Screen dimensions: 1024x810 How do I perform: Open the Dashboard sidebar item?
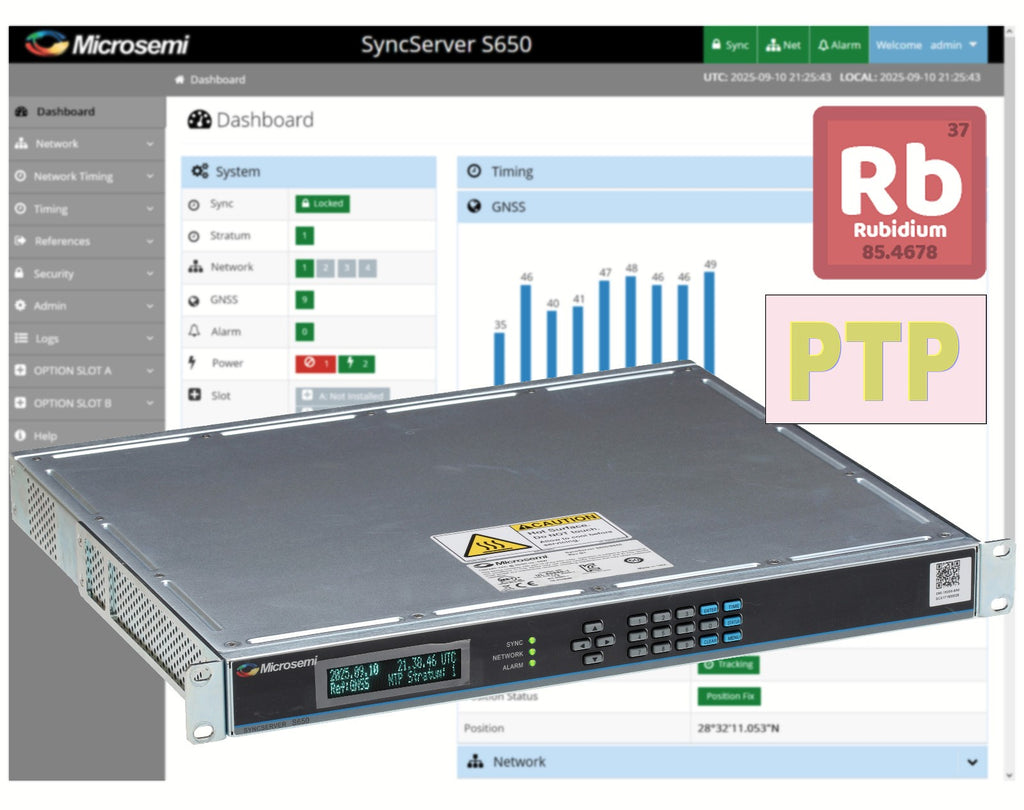86,112
